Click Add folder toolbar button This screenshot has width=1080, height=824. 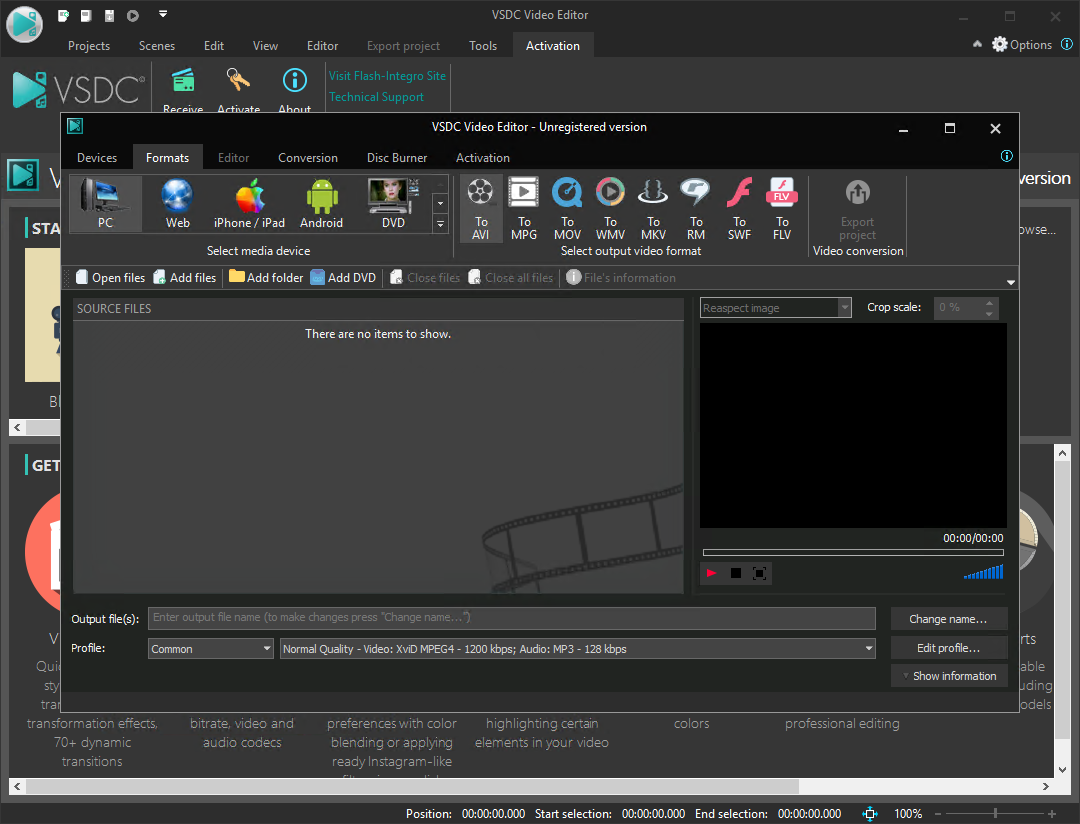(x=266, y=278)
